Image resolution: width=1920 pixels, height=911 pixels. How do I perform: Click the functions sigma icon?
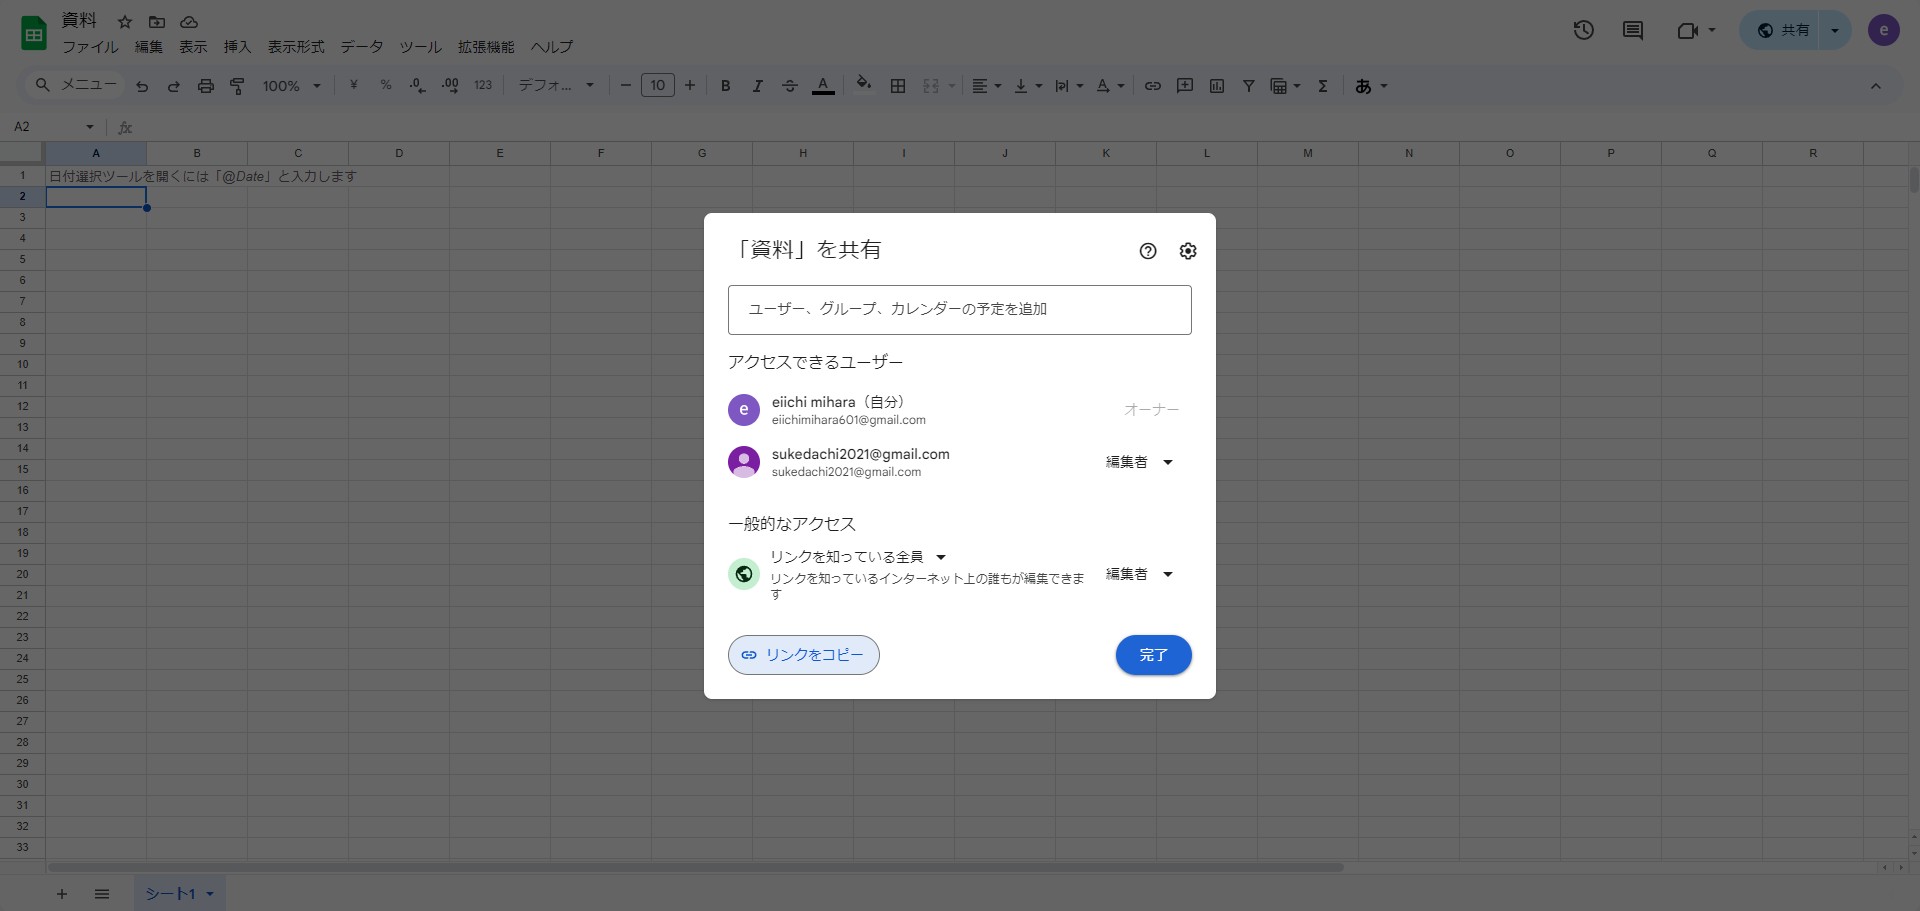coord(1323,86)
